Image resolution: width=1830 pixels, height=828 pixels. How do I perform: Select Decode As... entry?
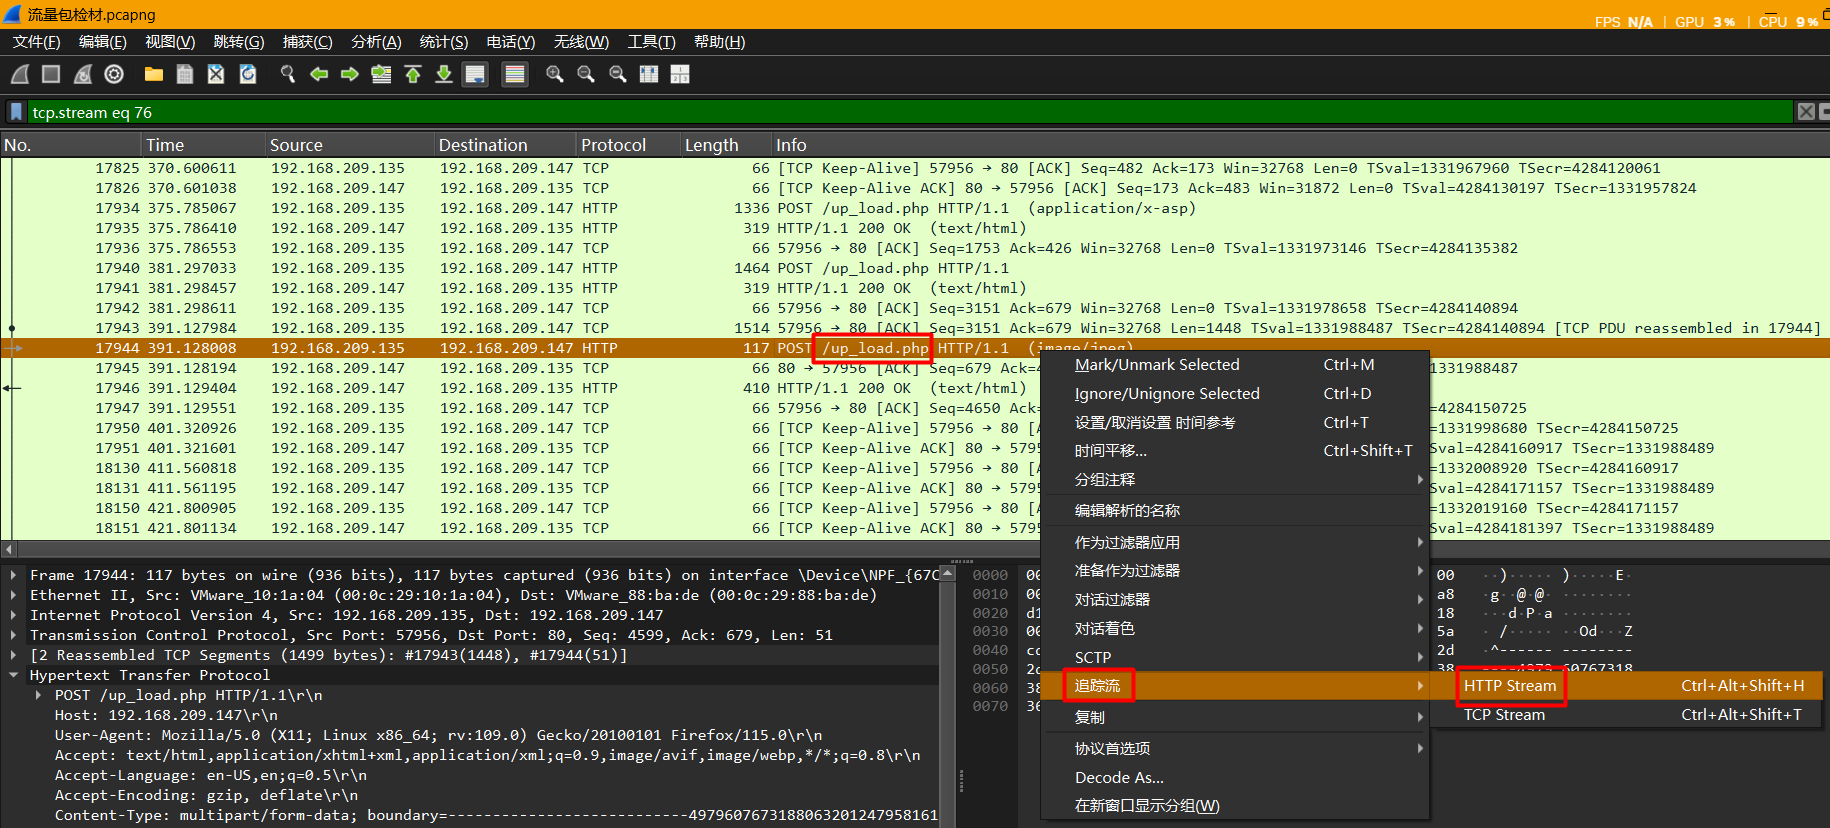click(x=1235, y=778)
